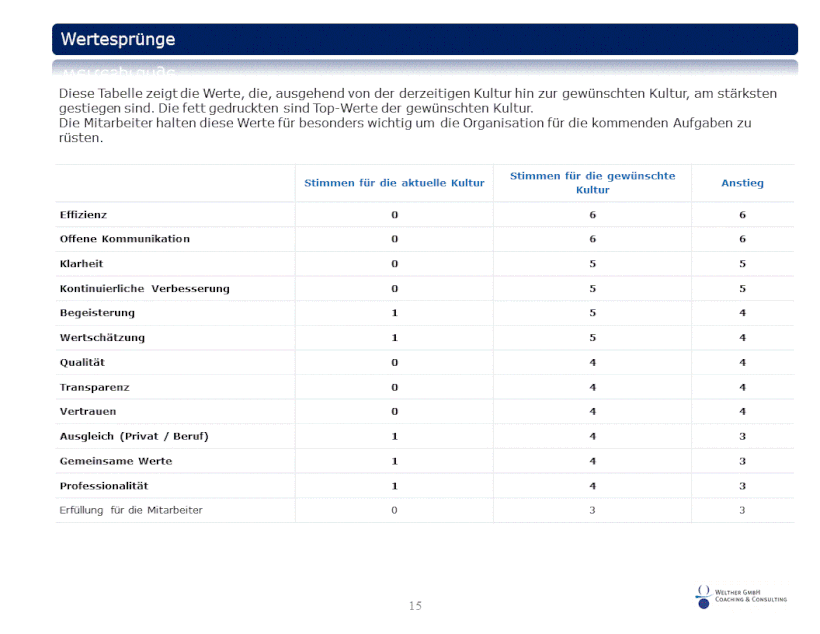Viewport: 820px width, 634px height.
Task: Select the "Professionalität" row label
Action: (x=104, y=486)
